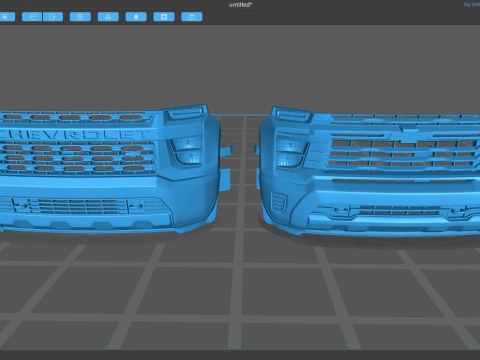The width and height of the screenshot is (480, 360).
Task: Click the rightmost blue toolbar button
Action: (x=192, y=17)
